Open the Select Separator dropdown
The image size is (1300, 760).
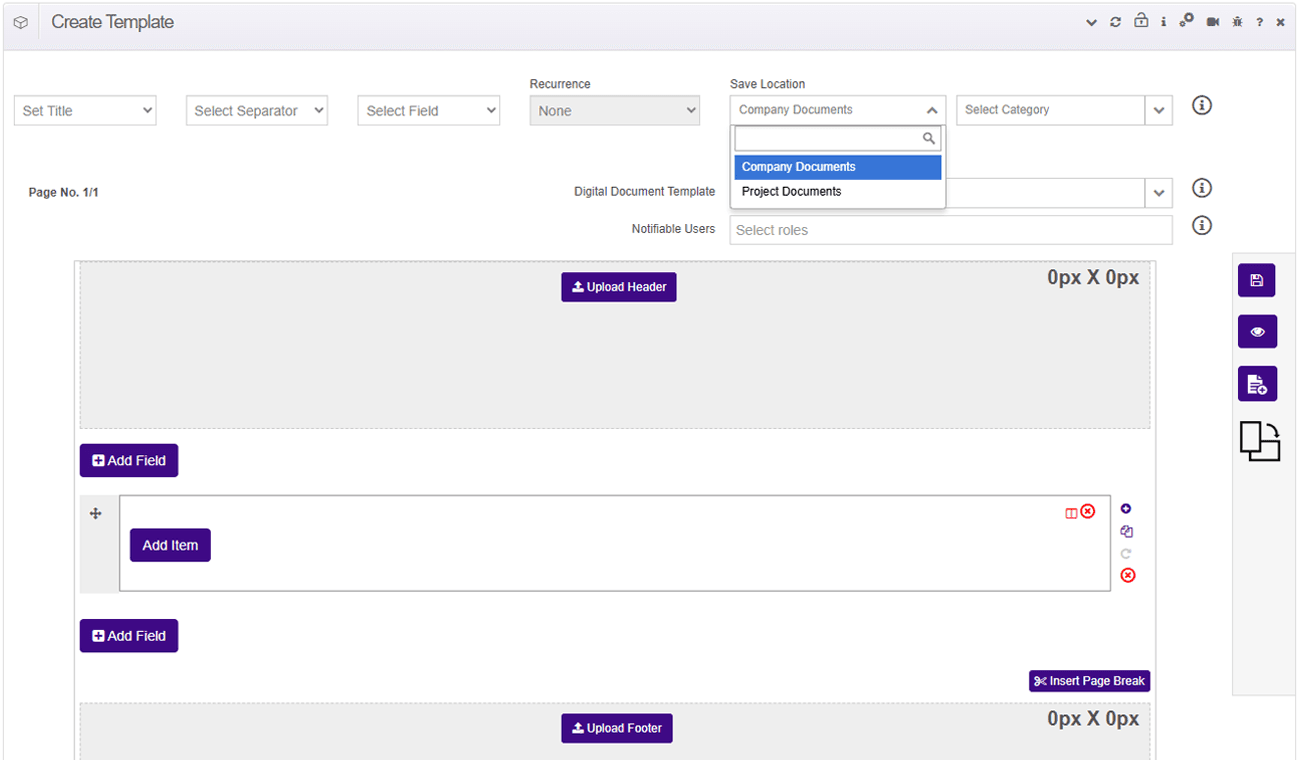[x=257, y=111]
